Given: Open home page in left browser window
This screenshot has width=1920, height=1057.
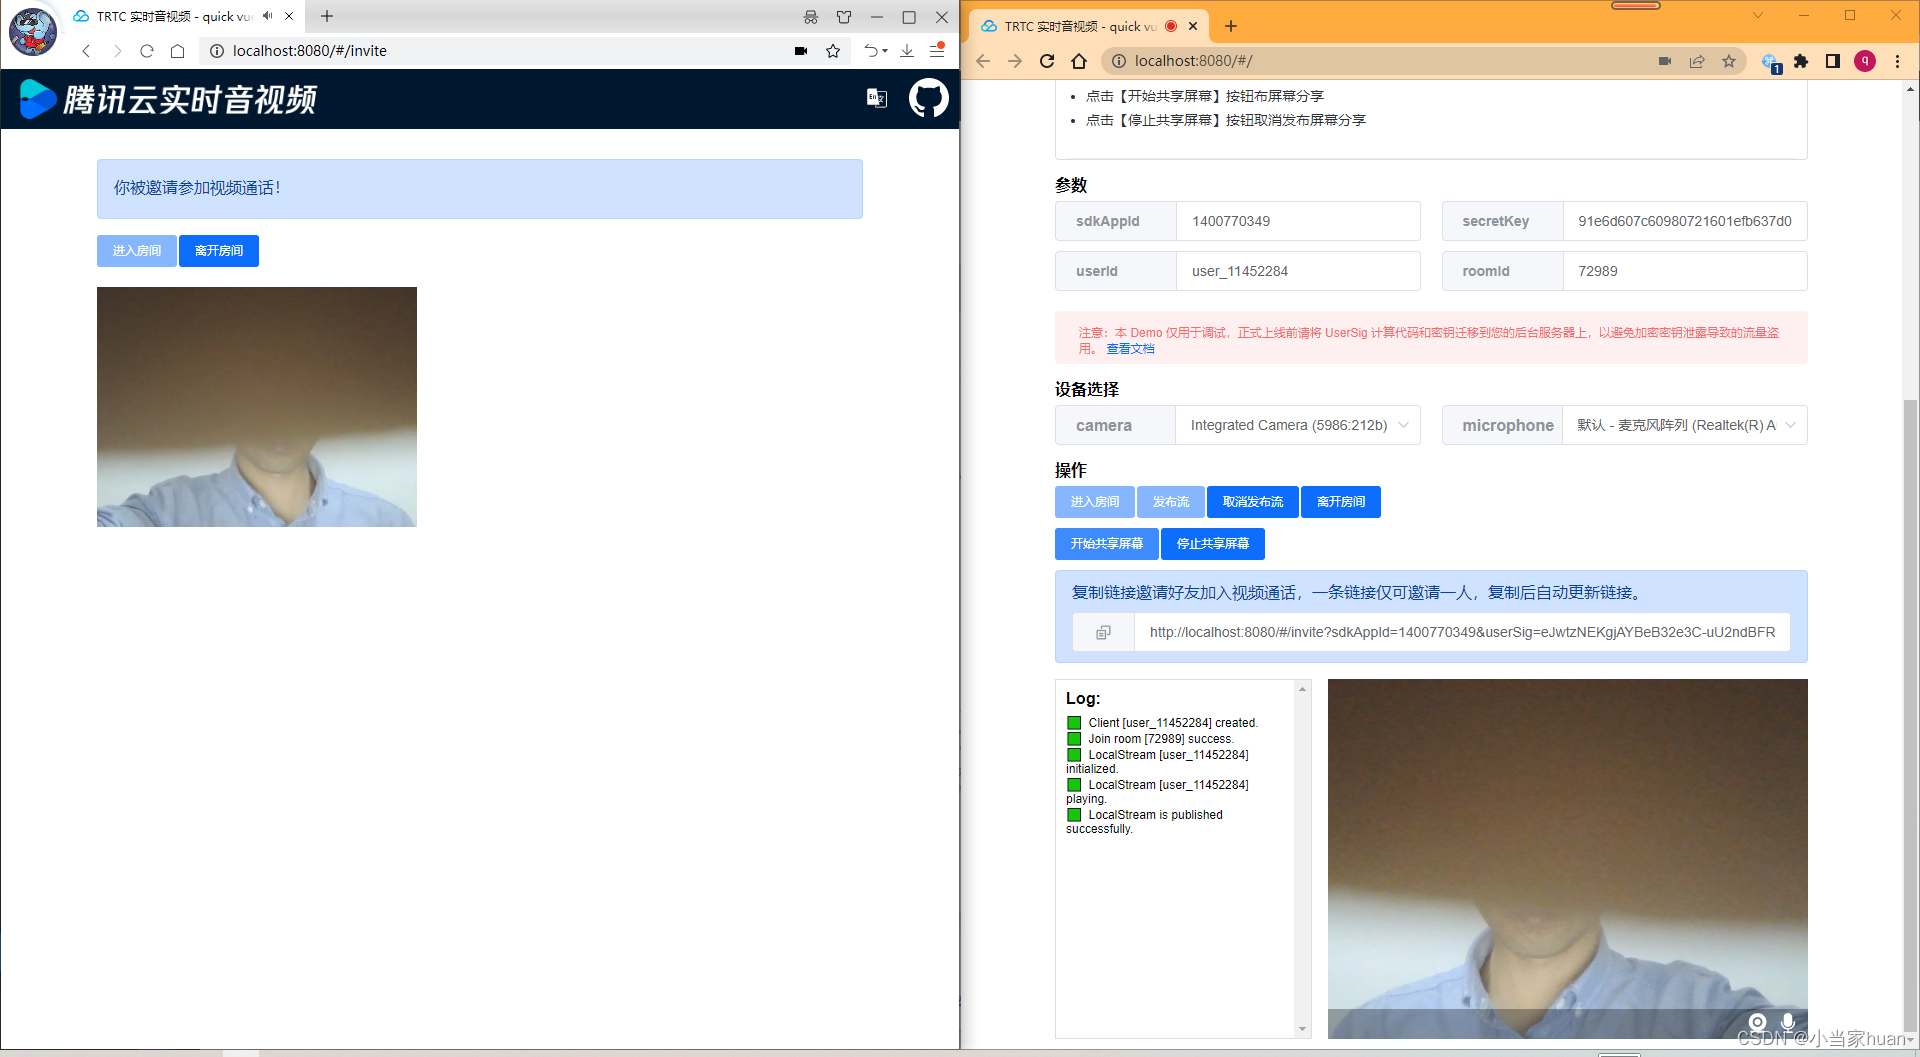Looking at the screenshot, I should [x=178, y=51].
